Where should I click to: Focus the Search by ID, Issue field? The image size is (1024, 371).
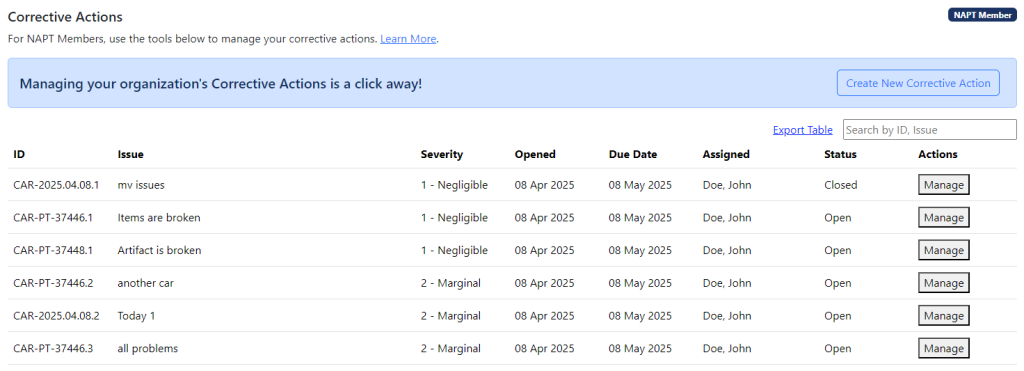tap(930, 129)
